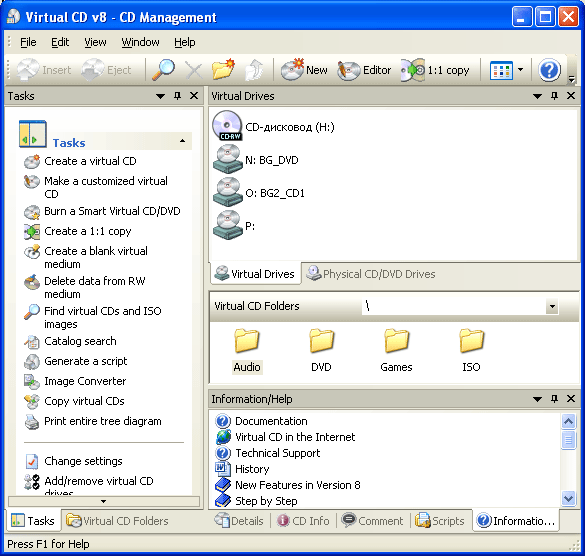
Task: Close the Tasks panel
Action: (x=194, y=96)
